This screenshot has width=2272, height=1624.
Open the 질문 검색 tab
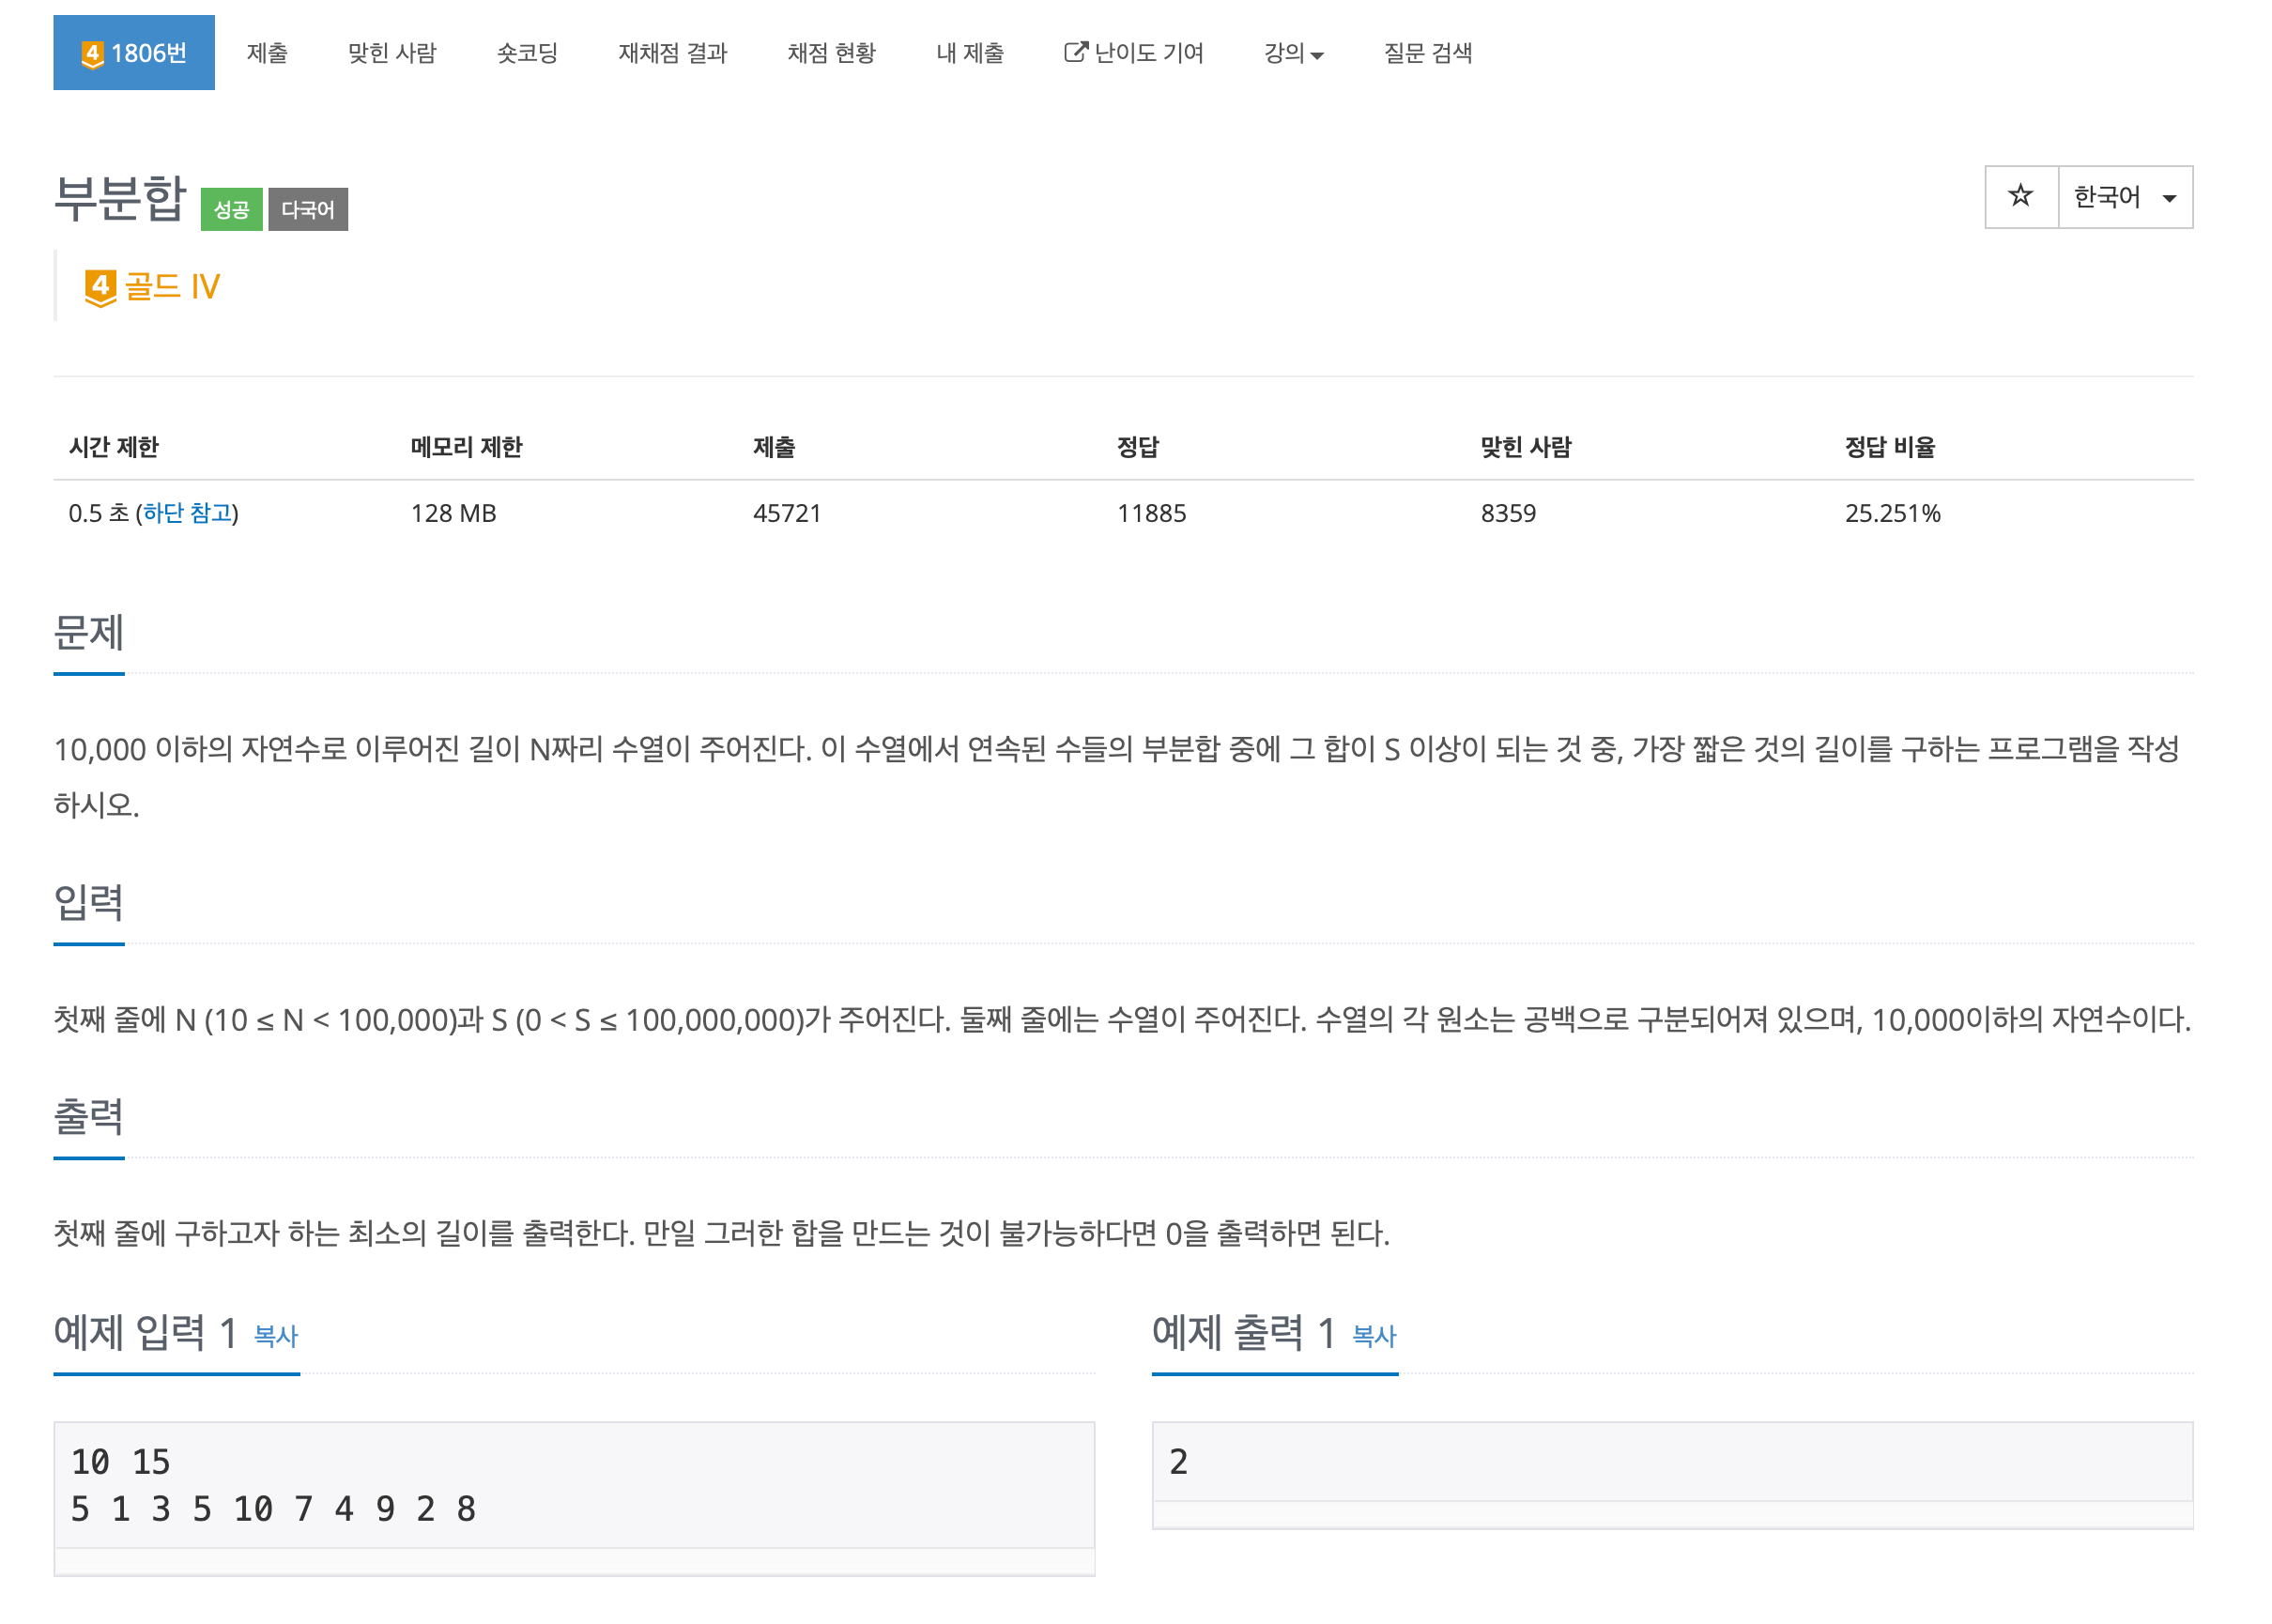point(1427,53)
